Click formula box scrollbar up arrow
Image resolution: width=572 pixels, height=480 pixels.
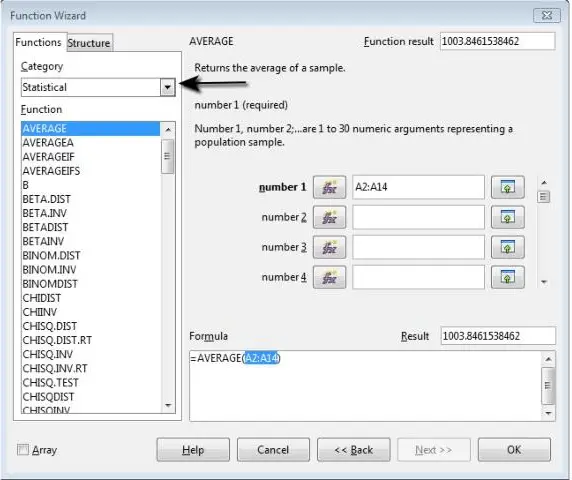548,360
